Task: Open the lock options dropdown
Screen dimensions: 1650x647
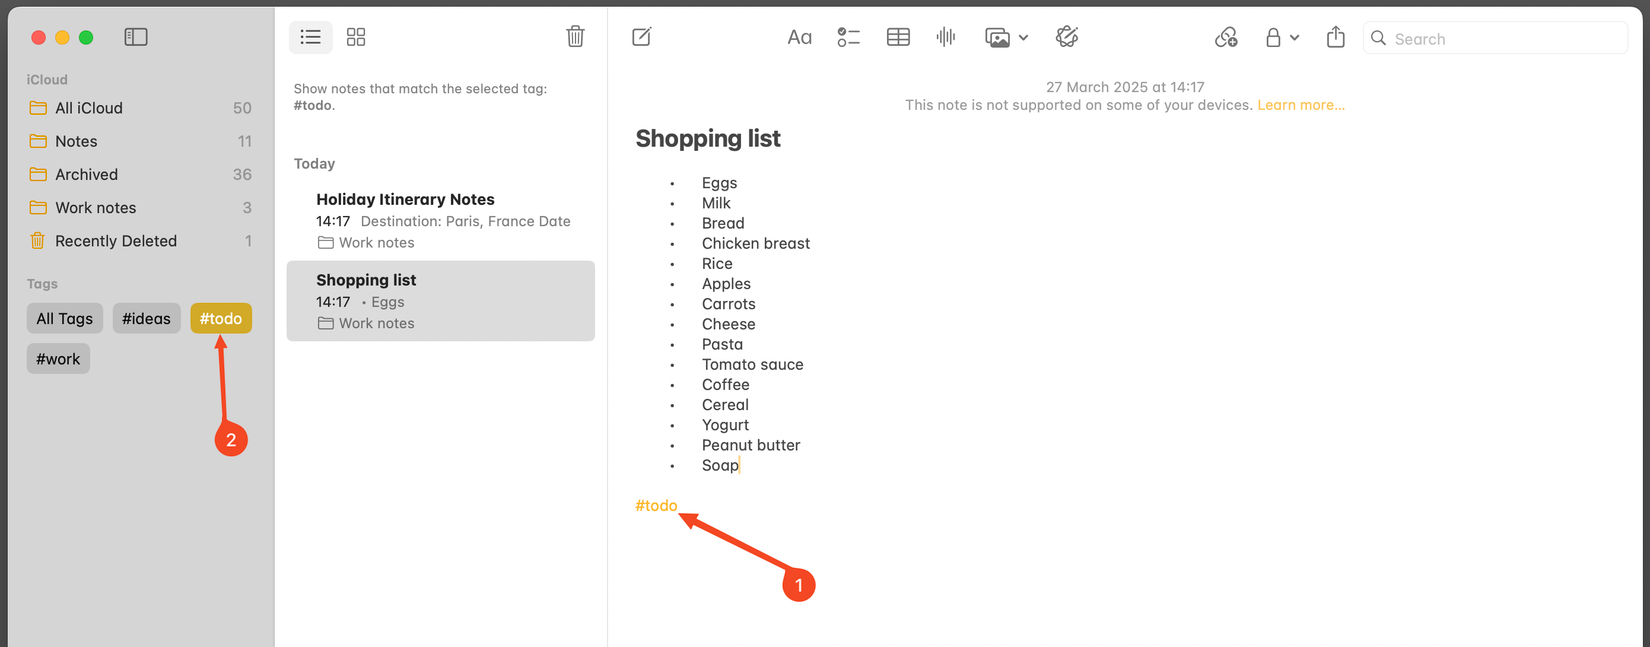Action: 1295,37
